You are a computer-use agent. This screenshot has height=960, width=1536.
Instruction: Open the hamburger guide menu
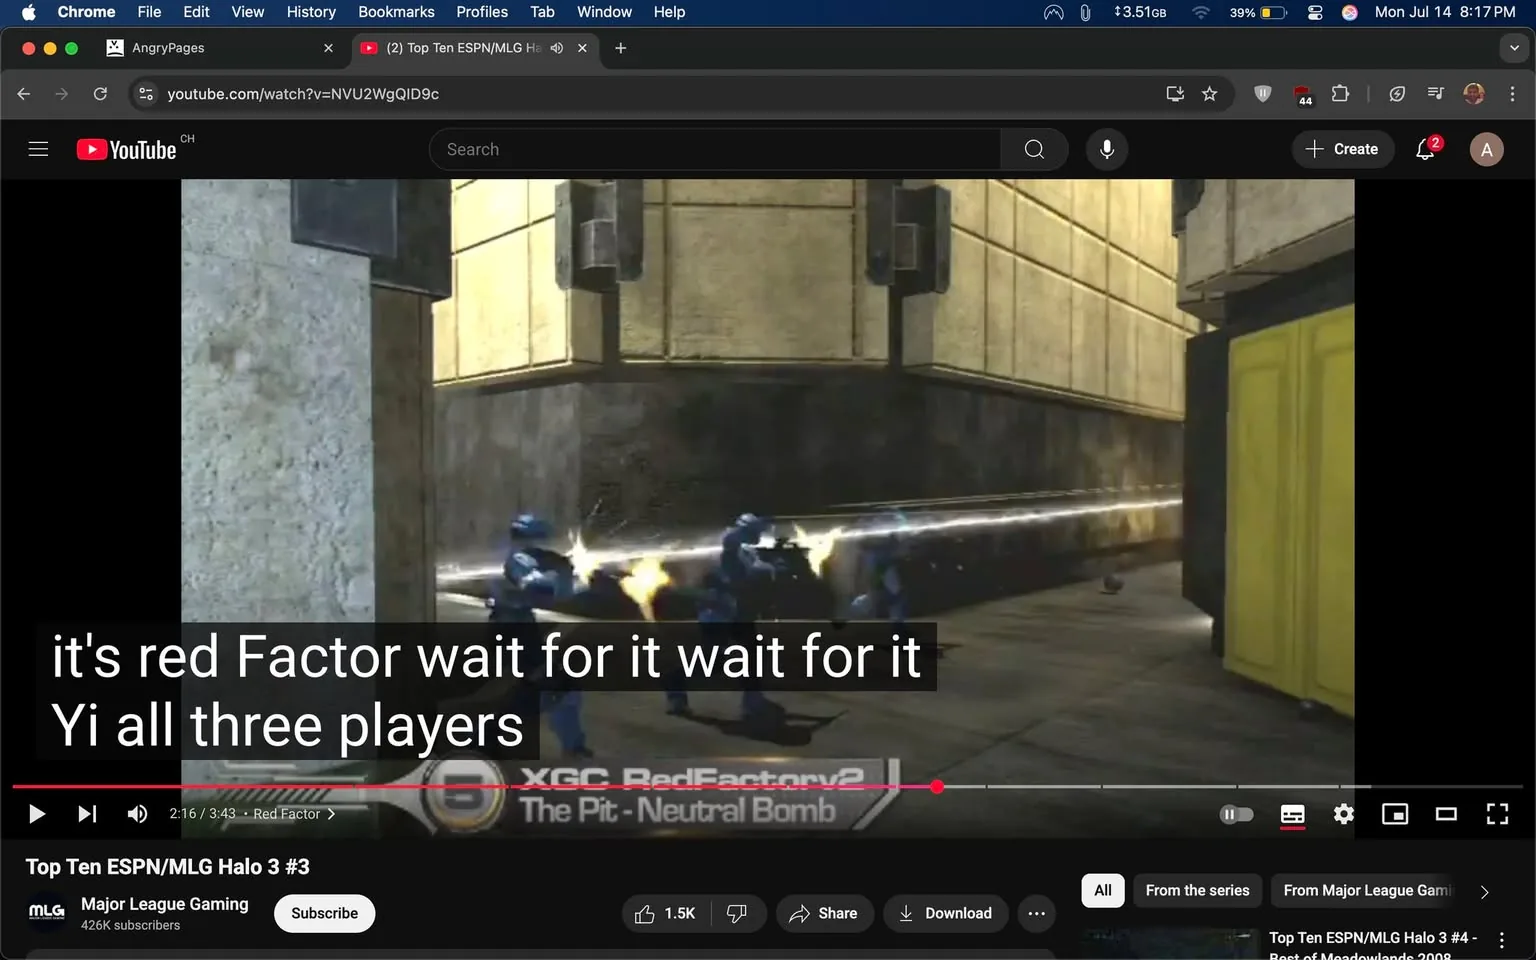pyautogui.click(x=38, y=148)
